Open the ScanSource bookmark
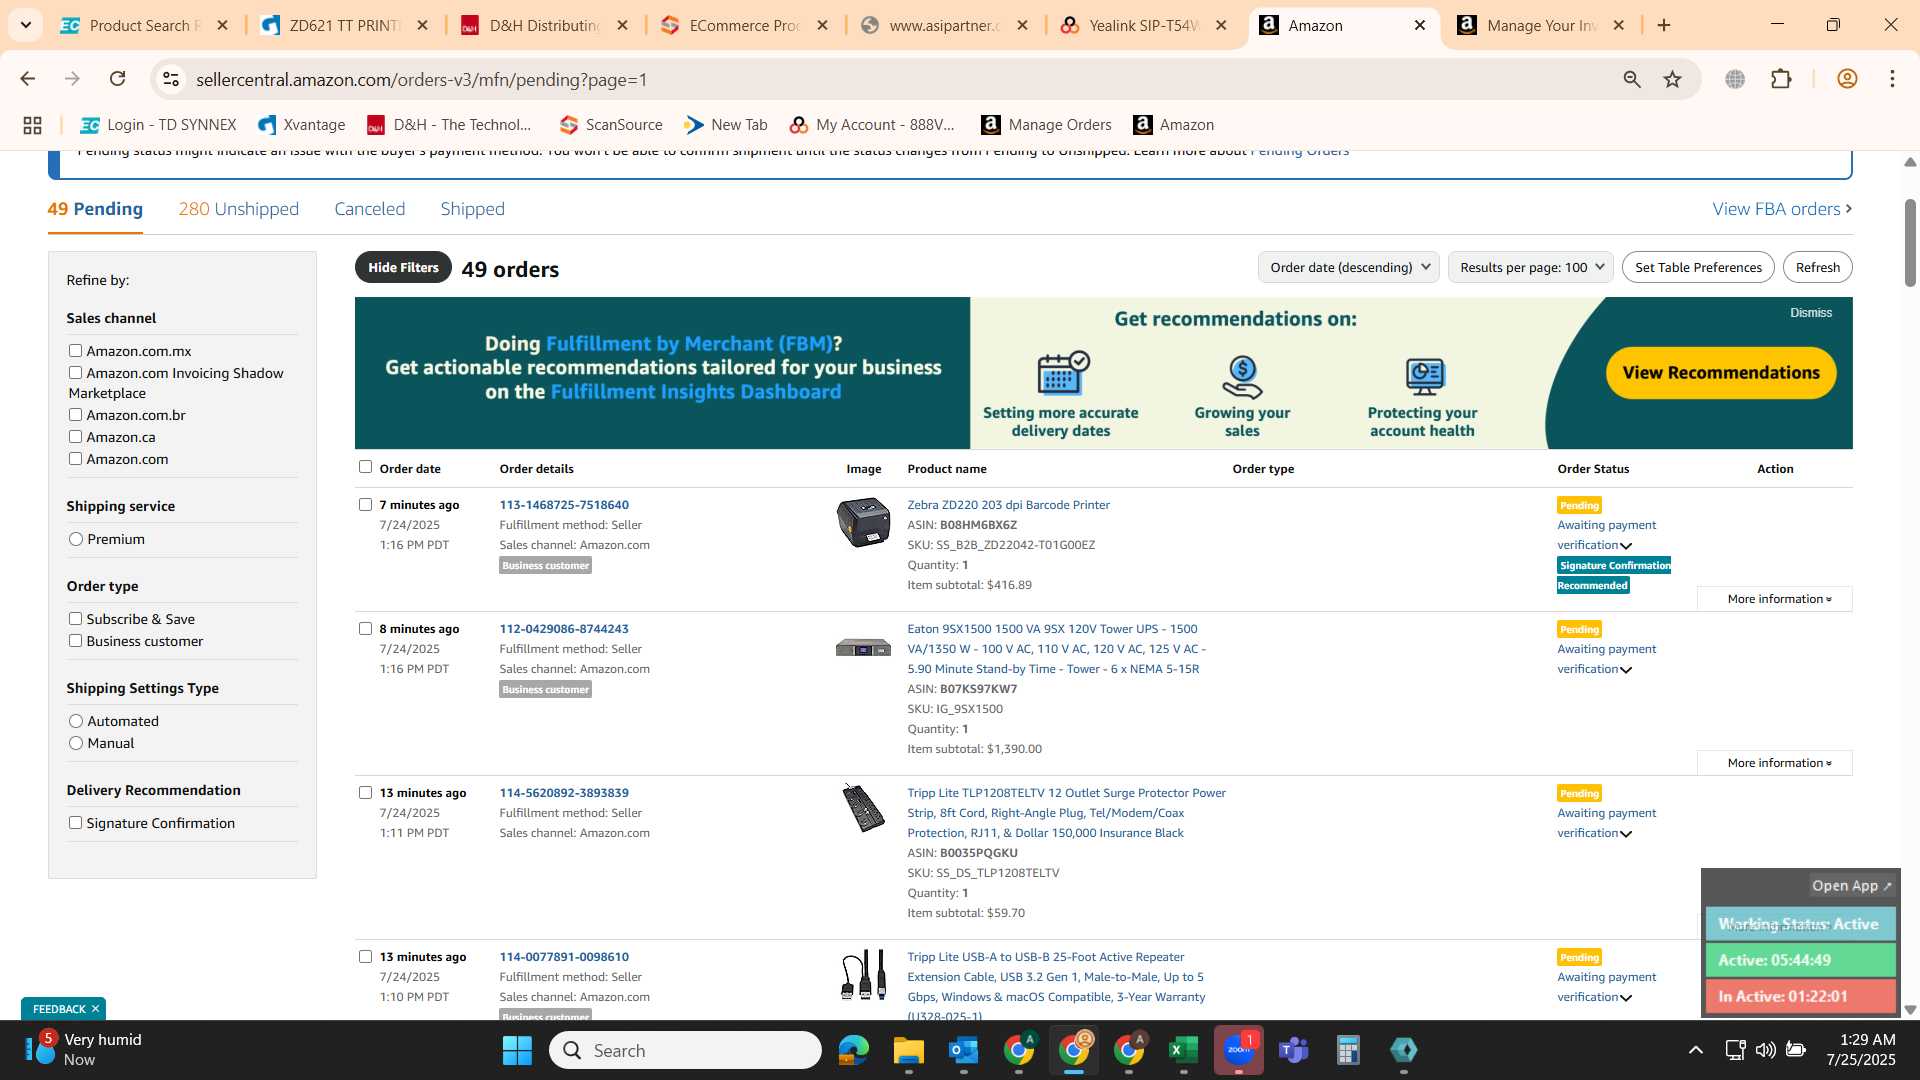The width and height of the screenshot is (1920, 1080). (x=611, y=125)
